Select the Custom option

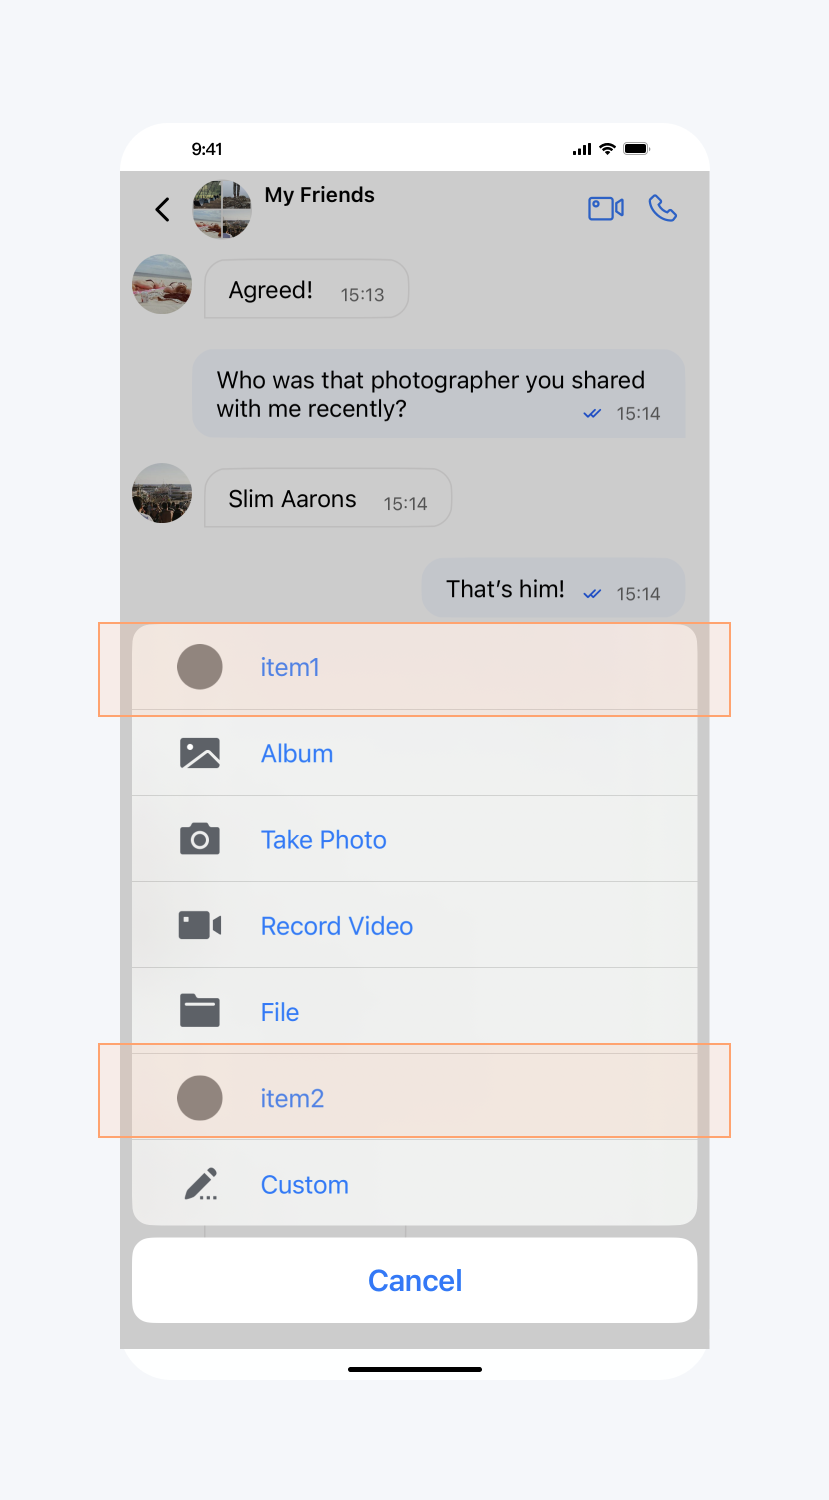pyautogui.click(x=304, y=1185)
